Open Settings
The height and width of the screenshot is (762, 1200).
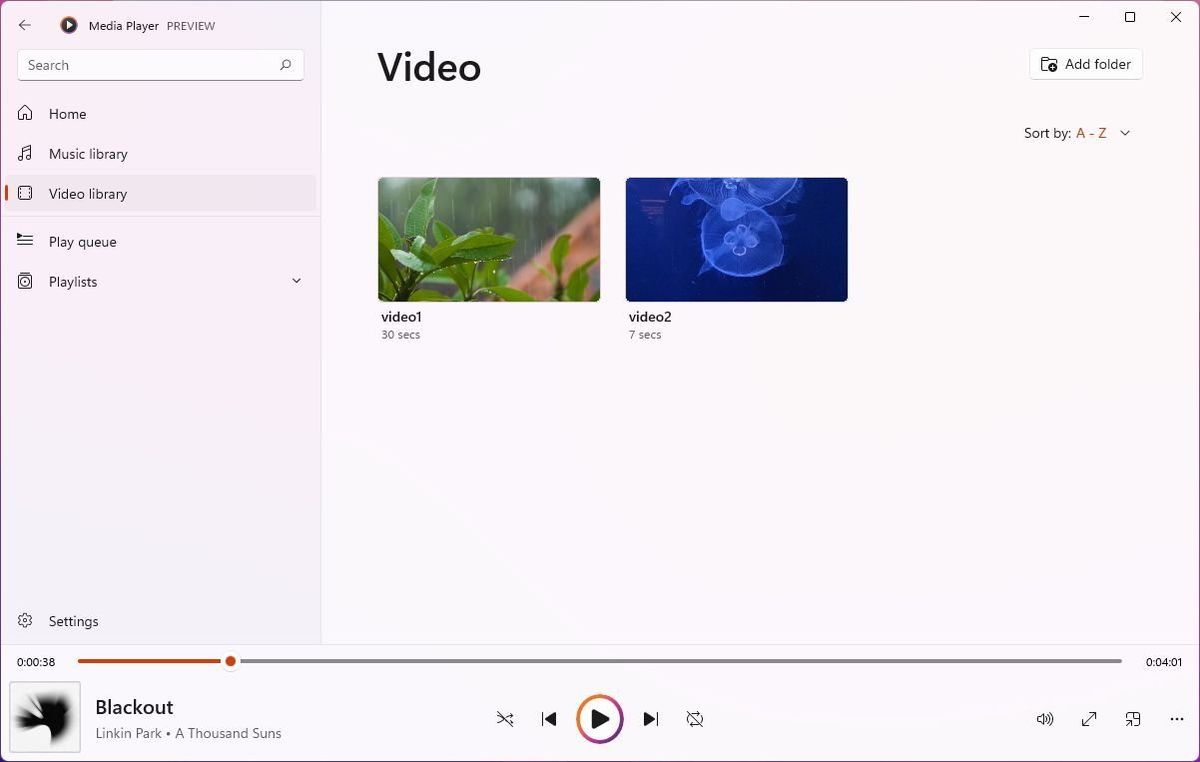(73, 620)
